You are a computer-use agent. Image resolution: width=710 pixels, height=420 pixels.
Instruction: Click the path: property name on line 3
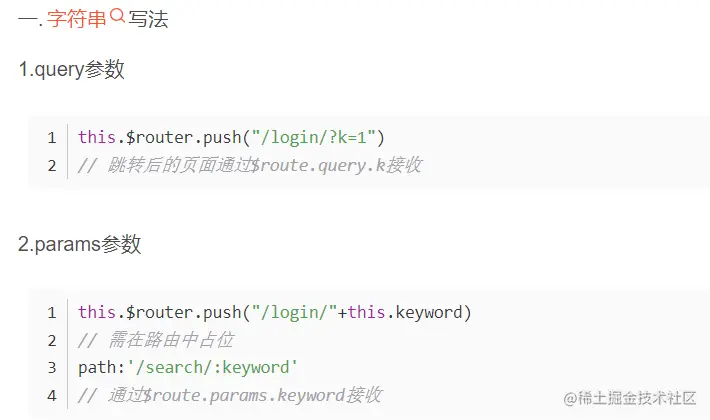pyautogui.click(x=101, y=368)
